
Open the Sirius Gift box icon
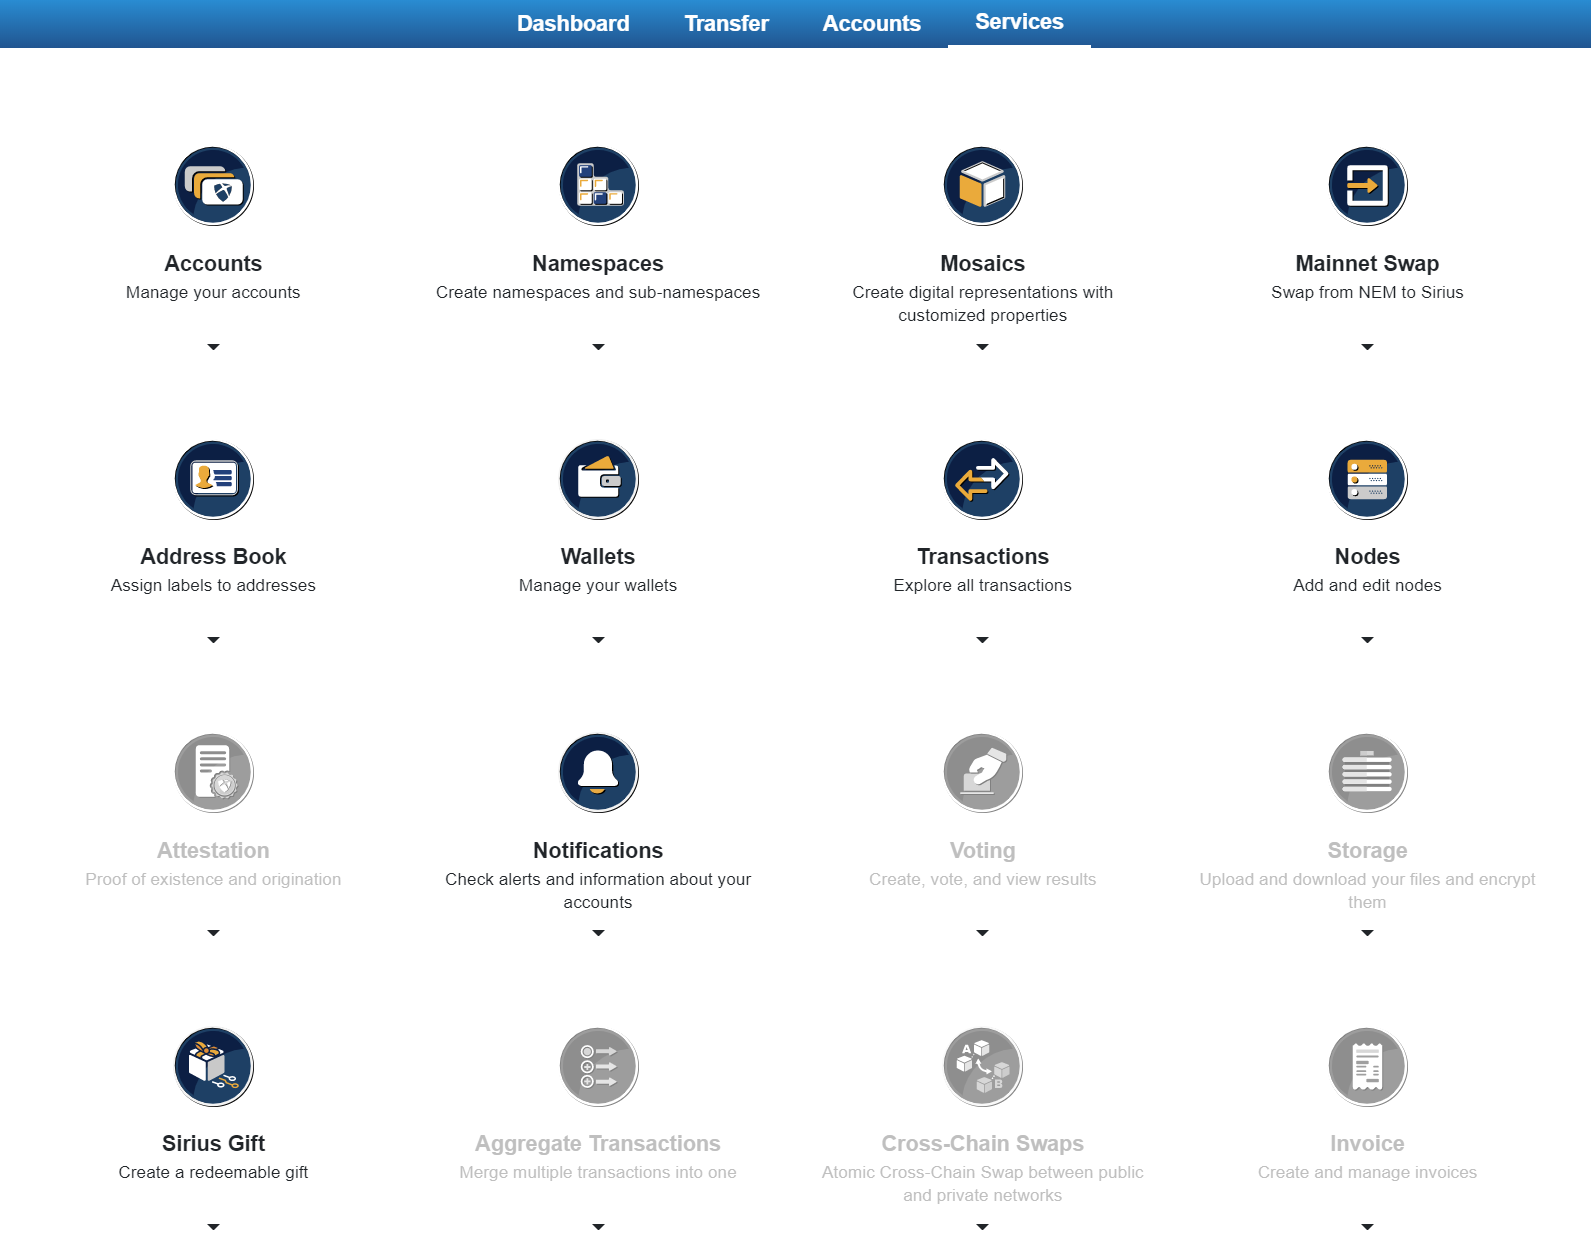[213, 1066]
